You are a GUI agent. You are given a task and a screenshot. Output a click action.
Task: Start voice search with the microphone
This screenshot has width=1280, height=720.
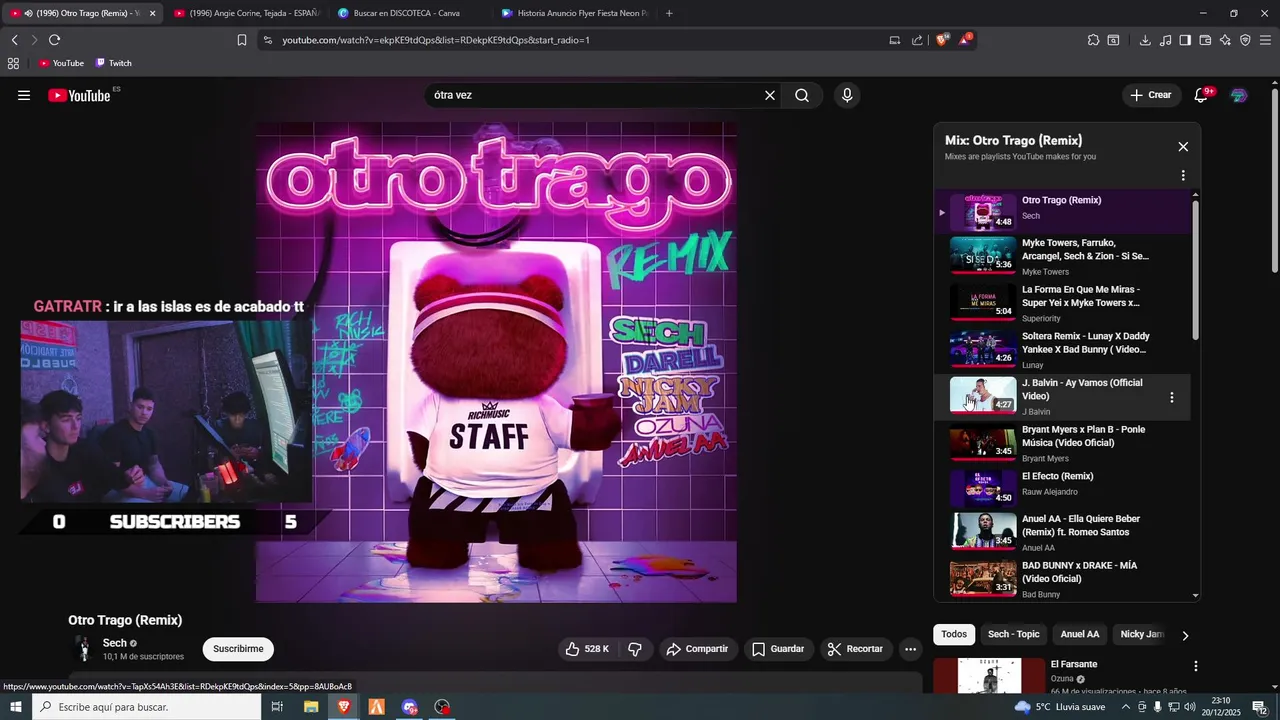click(847, 95)
